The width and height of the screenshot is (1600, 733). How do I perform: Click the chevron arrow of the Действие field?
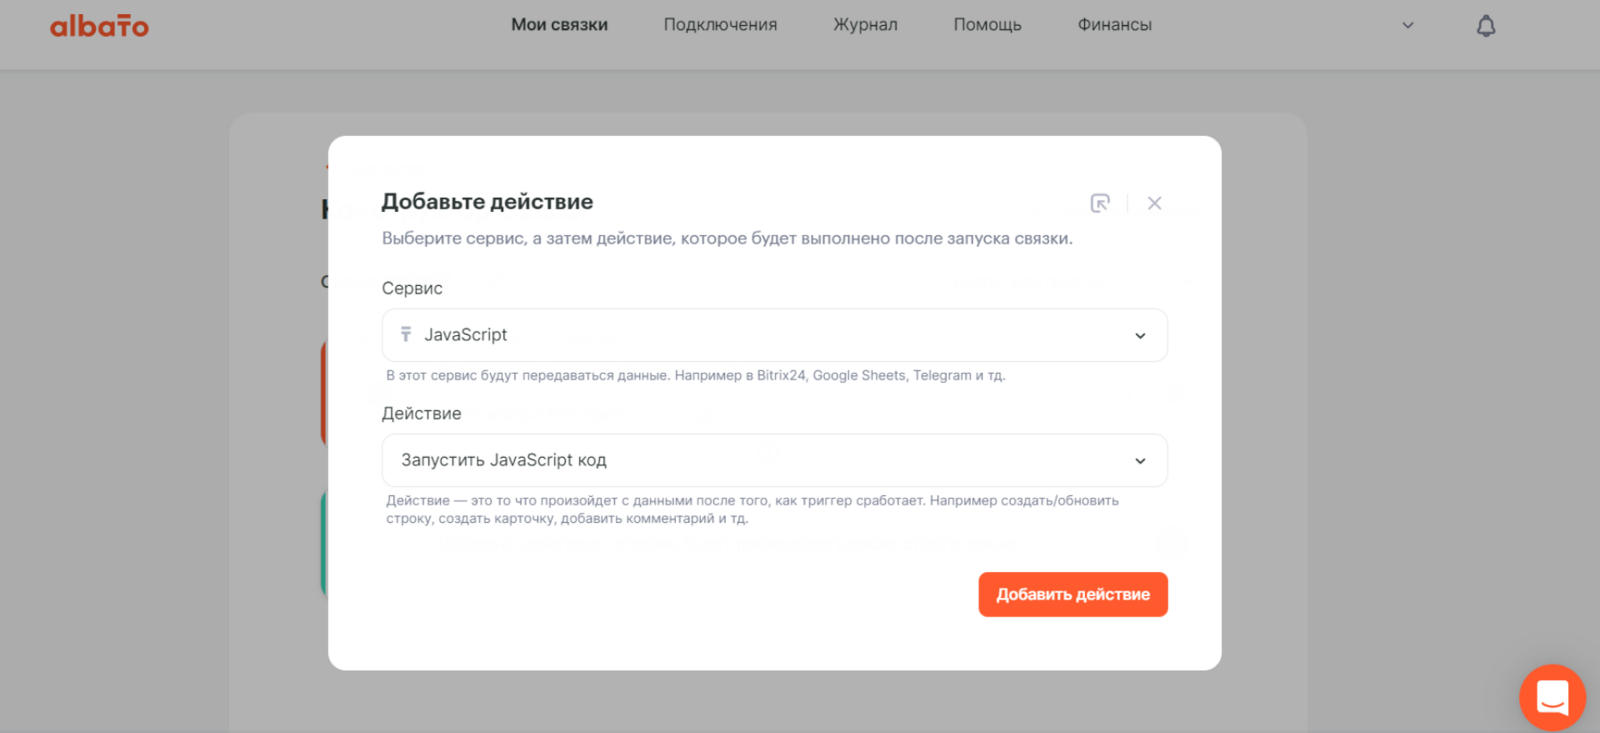pos(1140,461)
